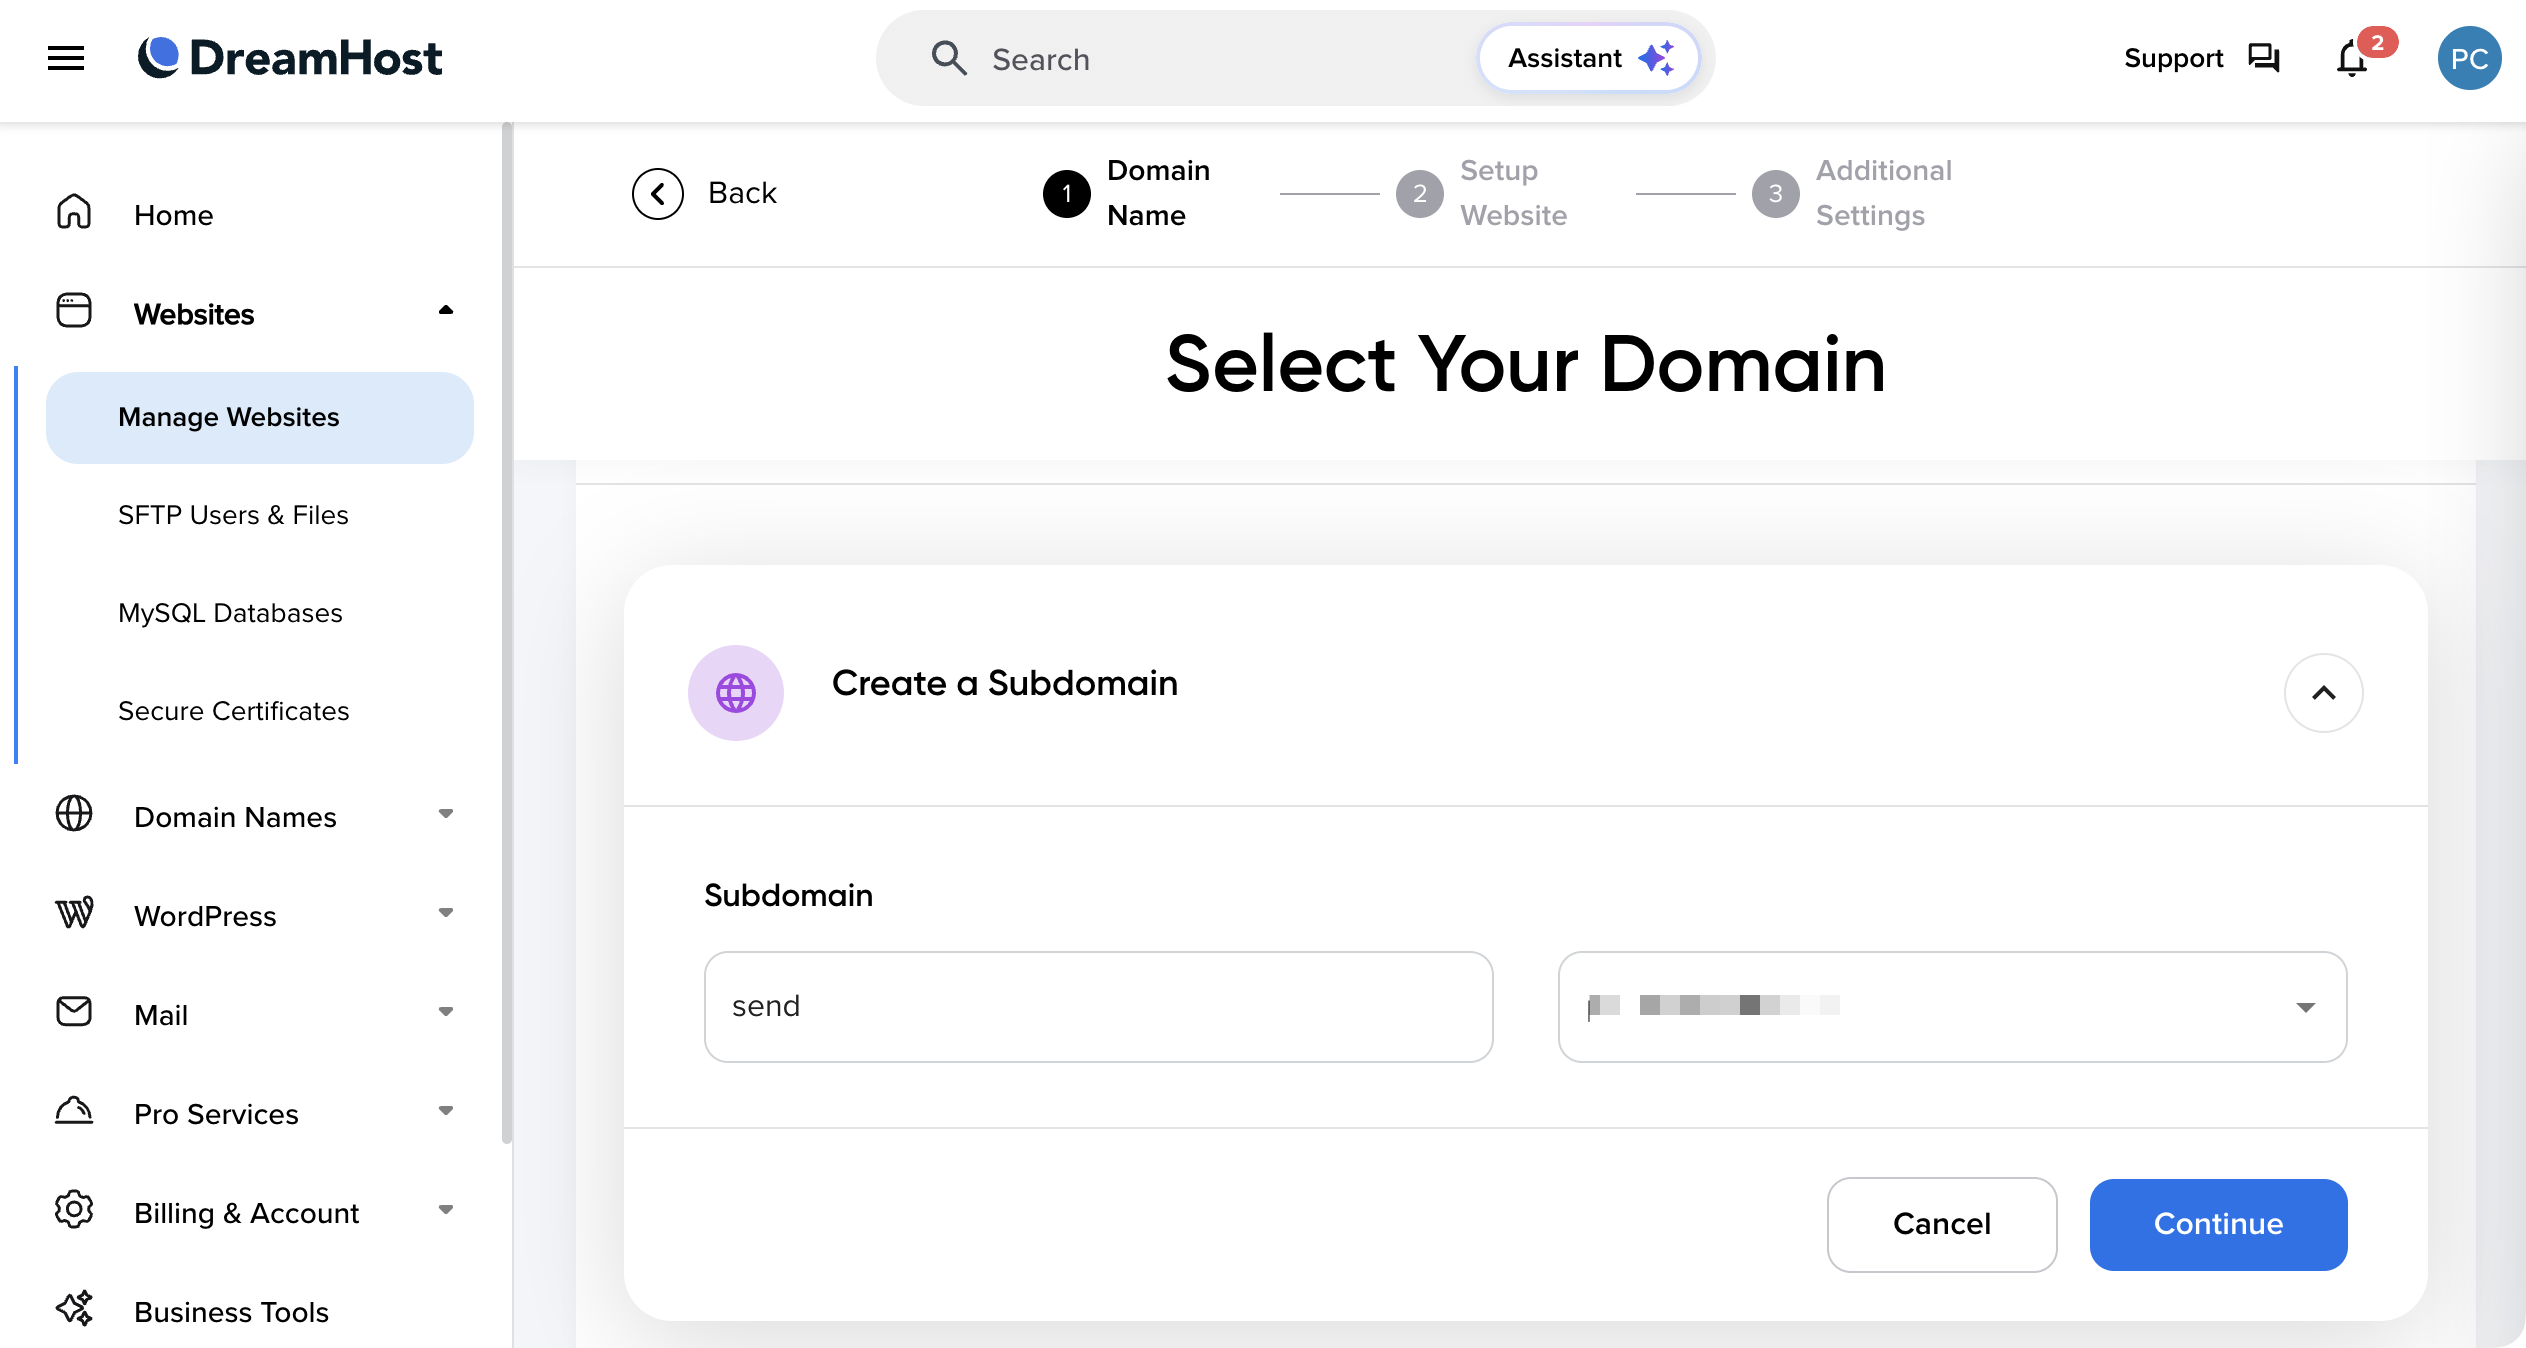Click the Cancel button

pos(1941,1224)
